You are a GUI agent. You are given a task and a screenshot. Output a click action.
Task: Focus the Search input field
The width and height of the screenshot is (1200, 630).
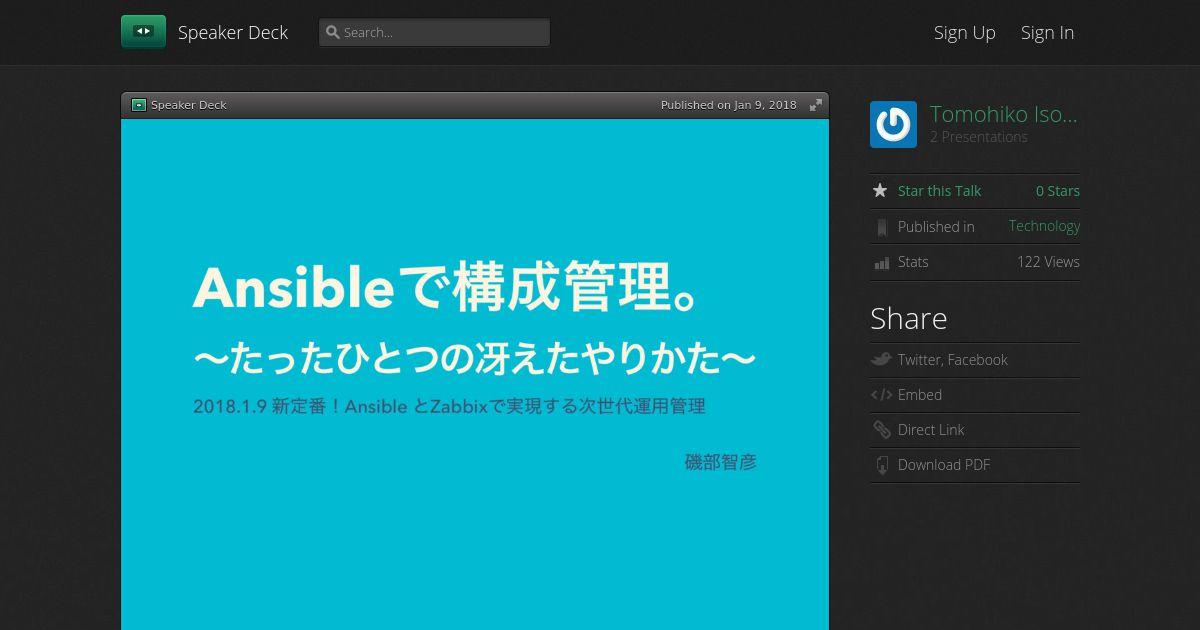click(434, 32)
